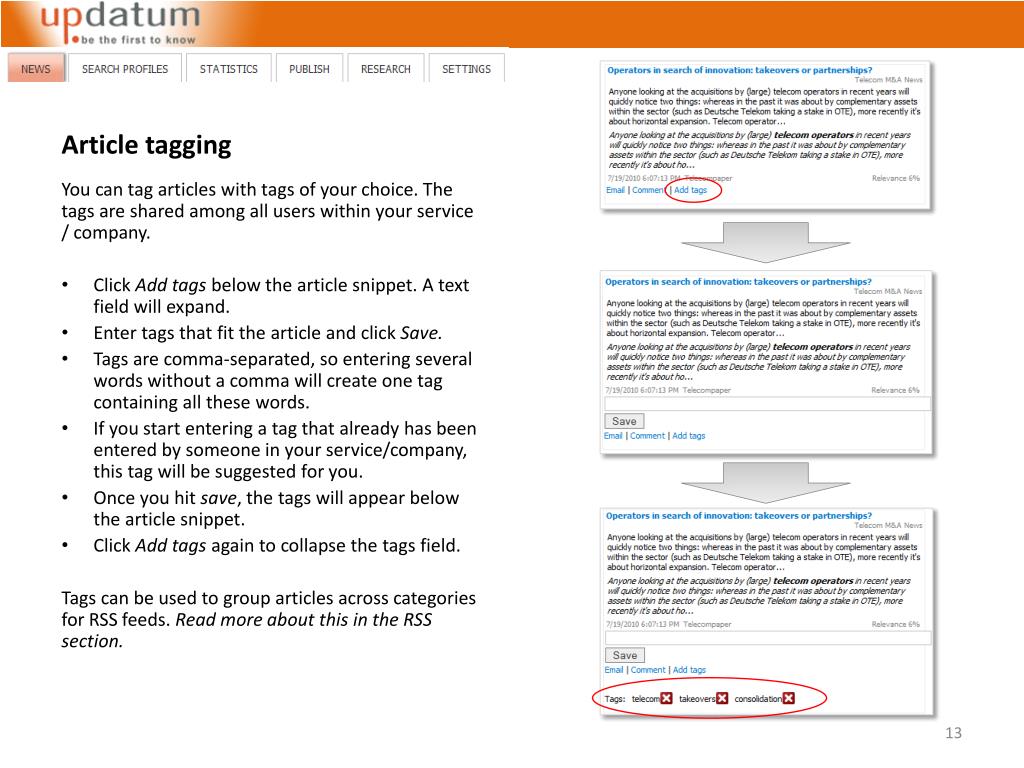1024x768 pixels.
Task: Collapse field via Add tags in middle card
Action: coord(689,436)
